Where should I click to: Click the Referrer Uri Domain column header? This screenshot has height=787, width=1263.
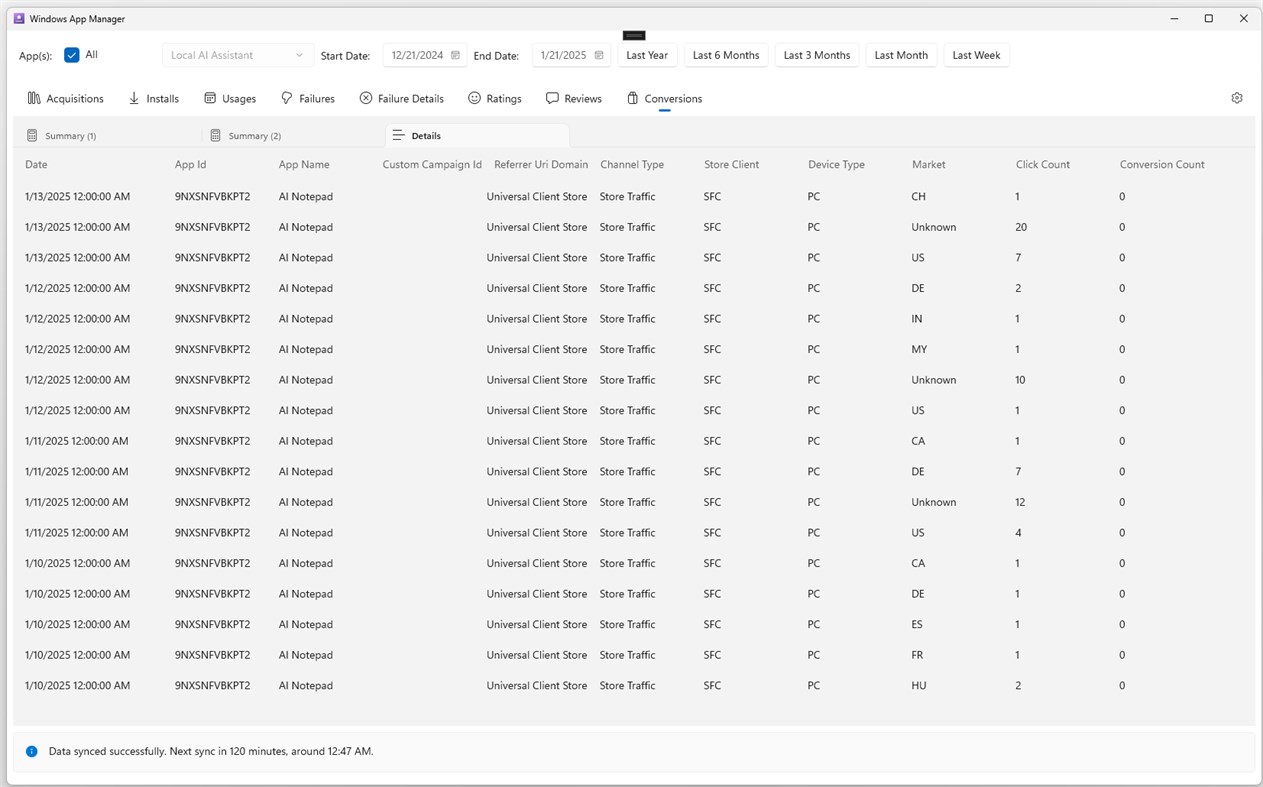pyautogui.click(x=541, y=164)
